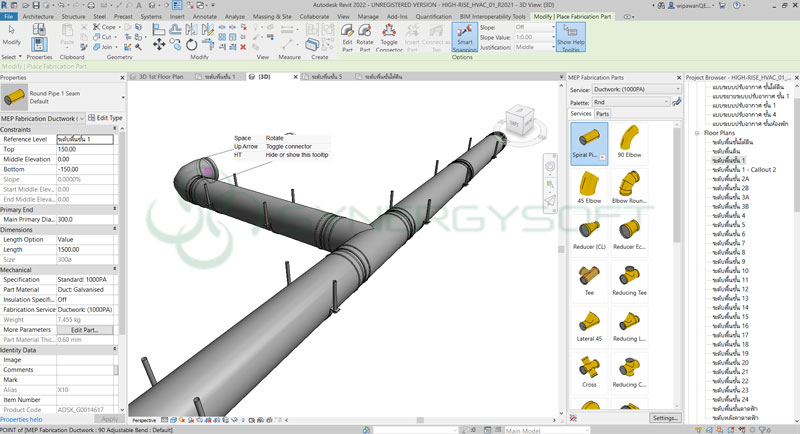Select the Cross fitting part
The width and height of the screenshot is (800, 434).
pos(589,367)
